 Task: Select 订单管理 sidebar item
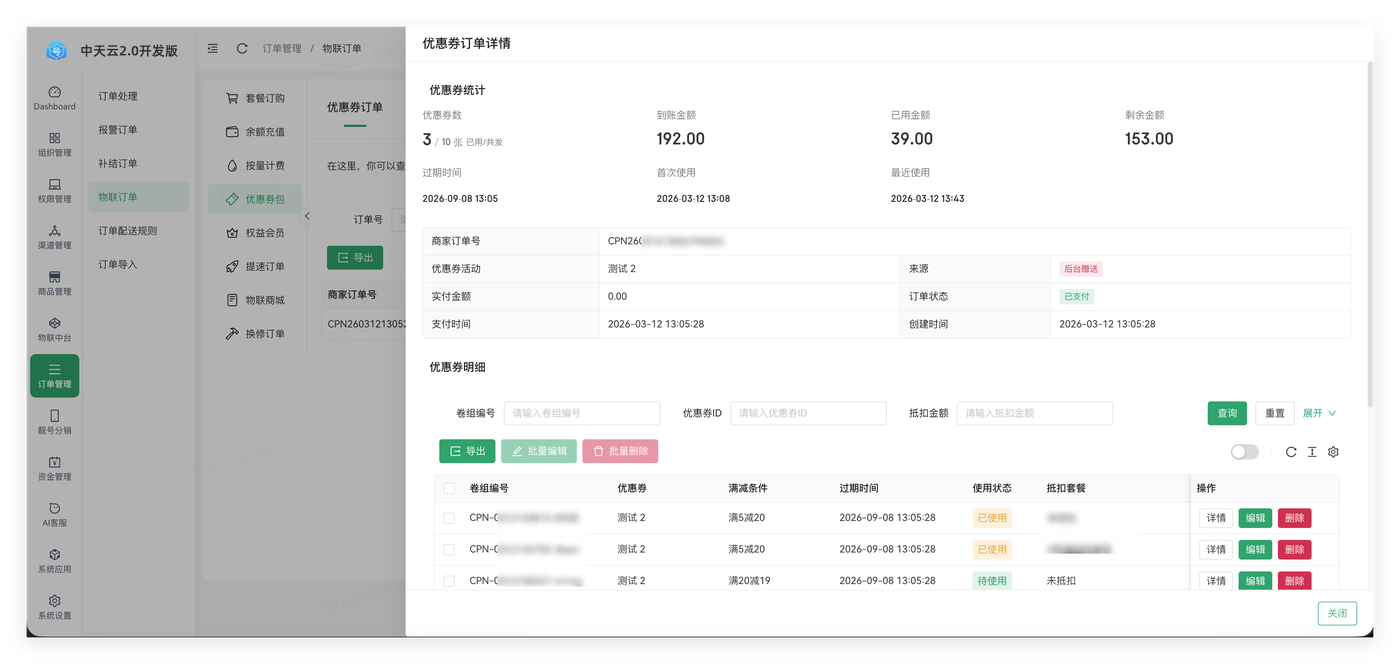(x=54, y=376)
